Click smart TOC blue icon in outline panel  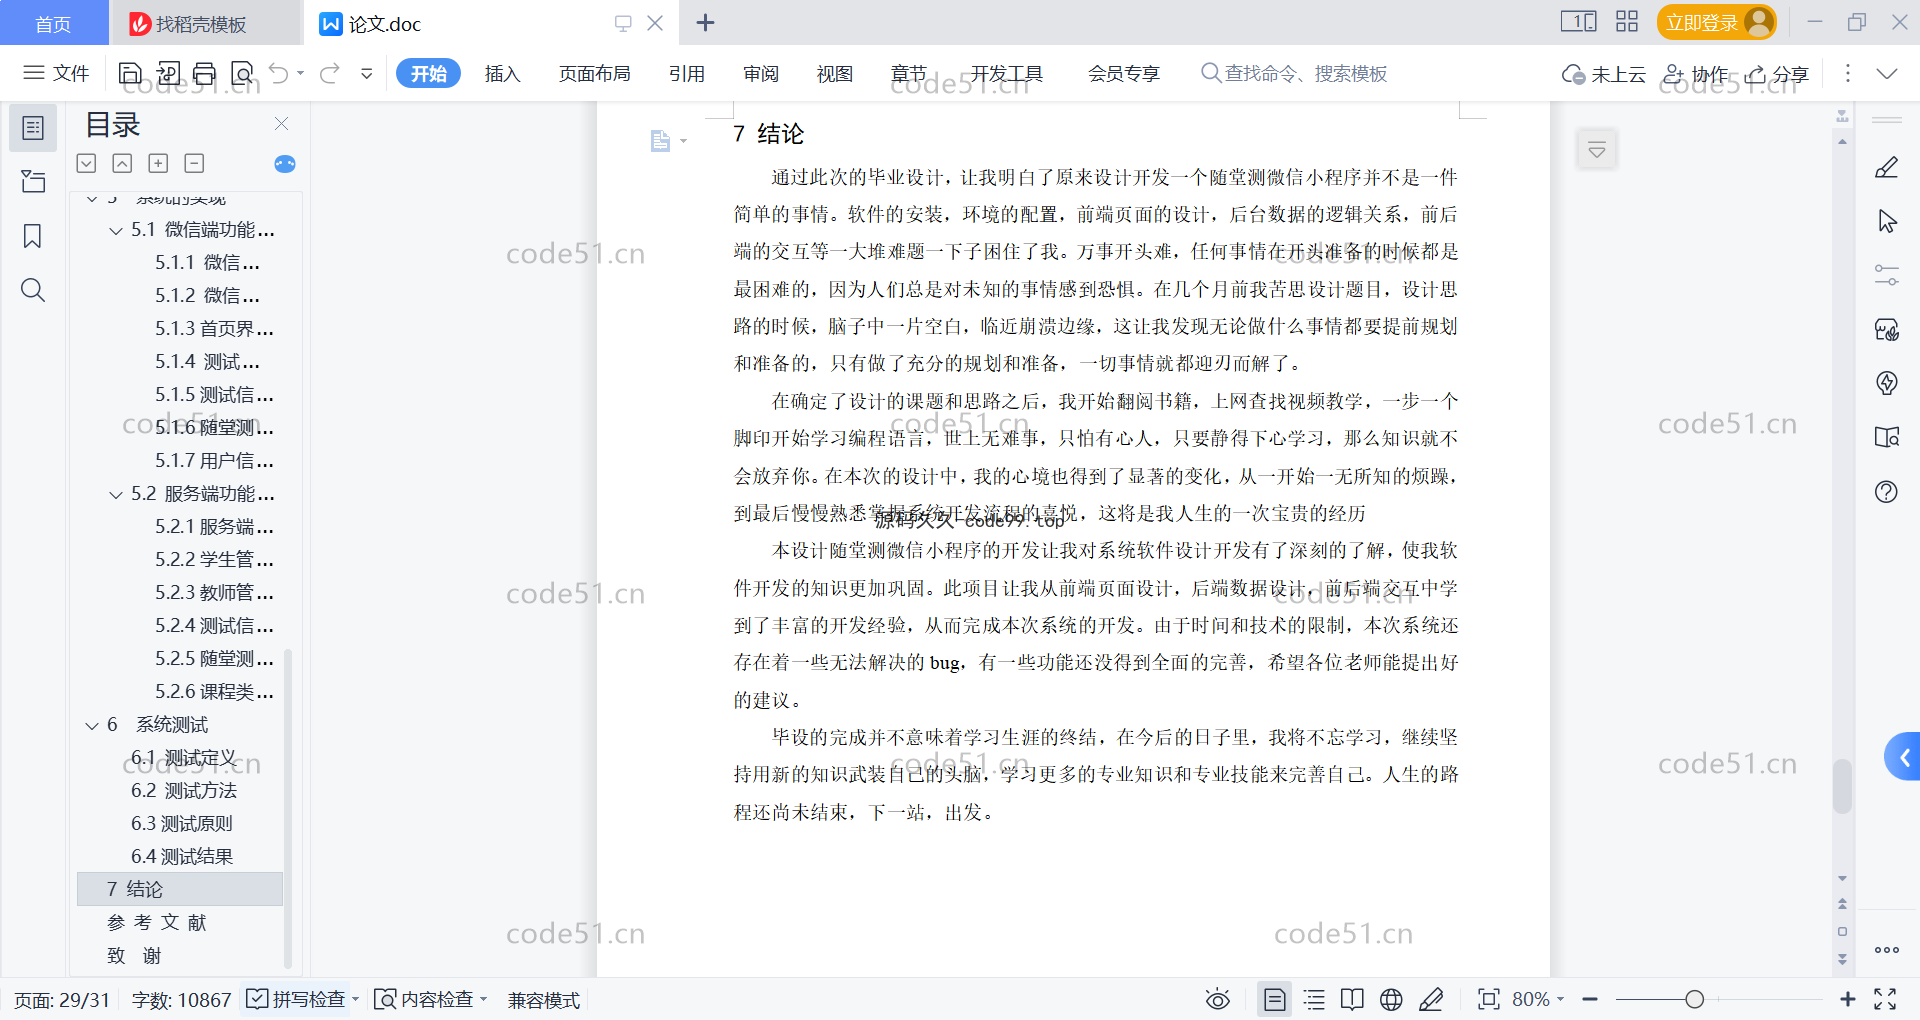tap(285, 164)
